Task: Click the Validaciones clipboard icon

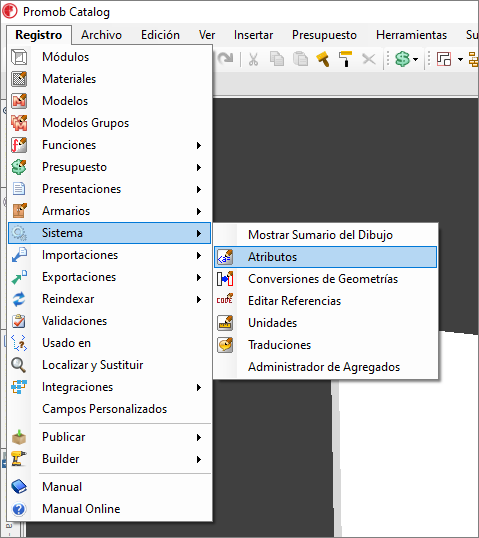Action: [x=19, y=321]
